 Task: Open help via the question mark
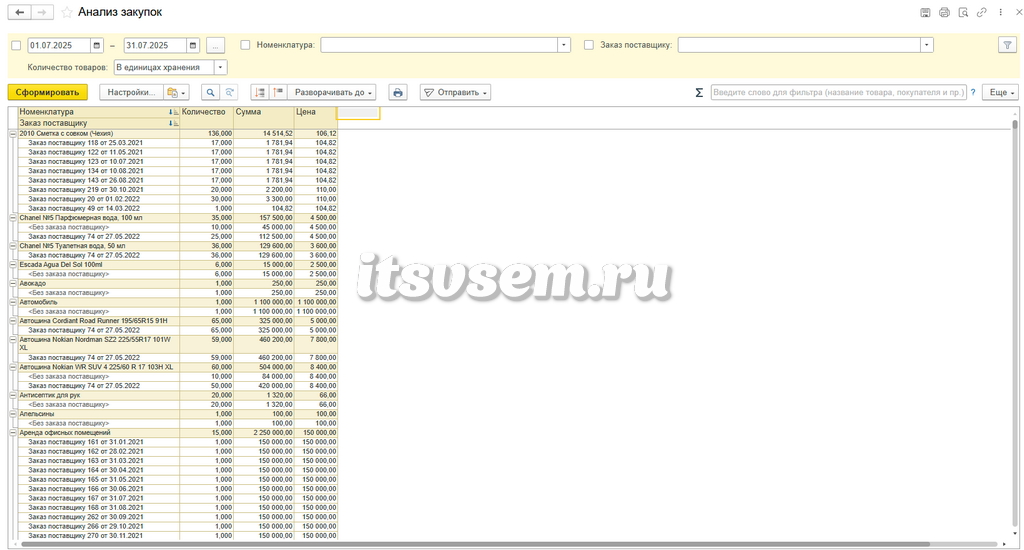(973, 93)
